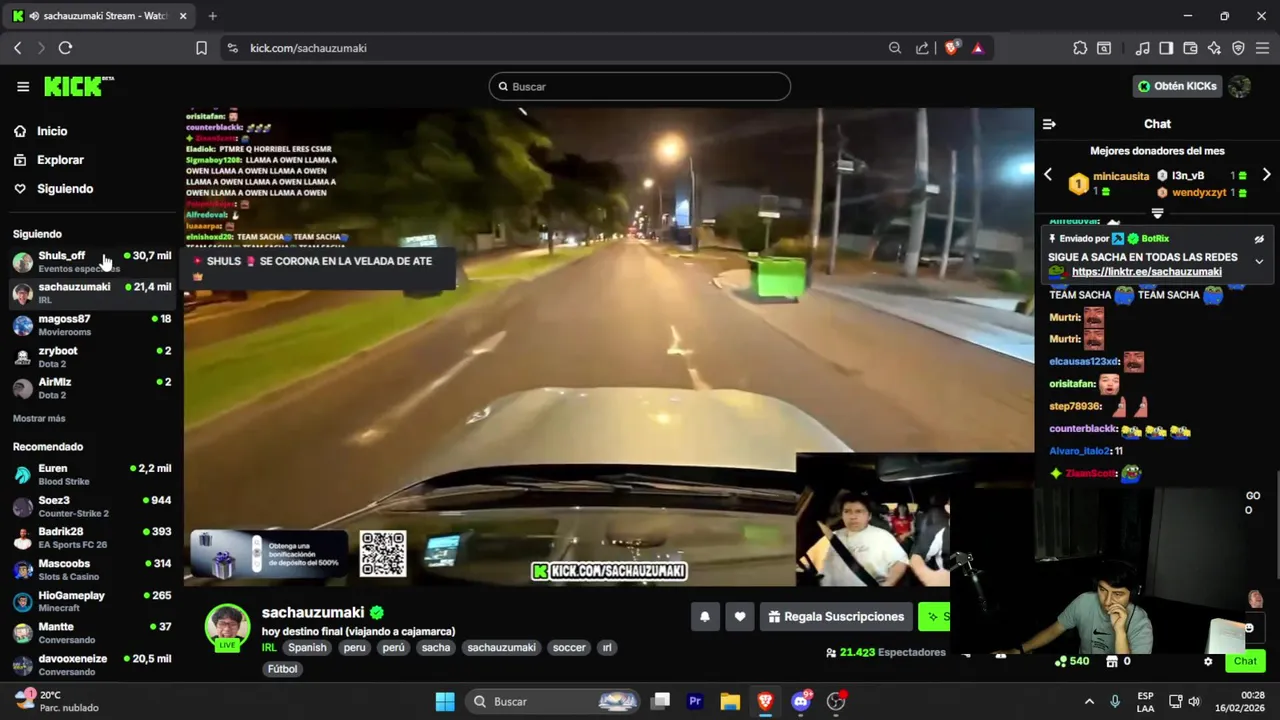1280x720 pixels.
Task: Open sachauzumaki channel avatar
Action: pyautogui.click(x=227, y=626)
